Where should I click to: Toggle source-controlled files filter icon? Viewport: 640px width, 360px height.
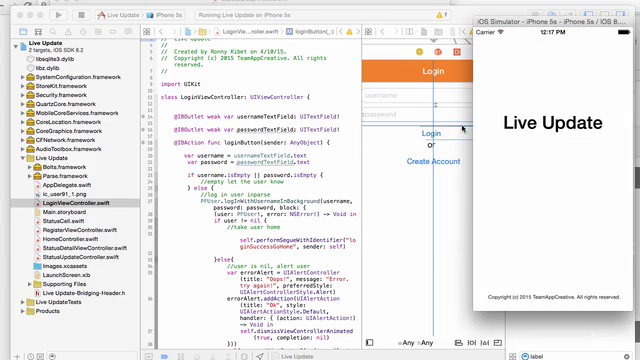pyautogui.click(x=40, y=356)
